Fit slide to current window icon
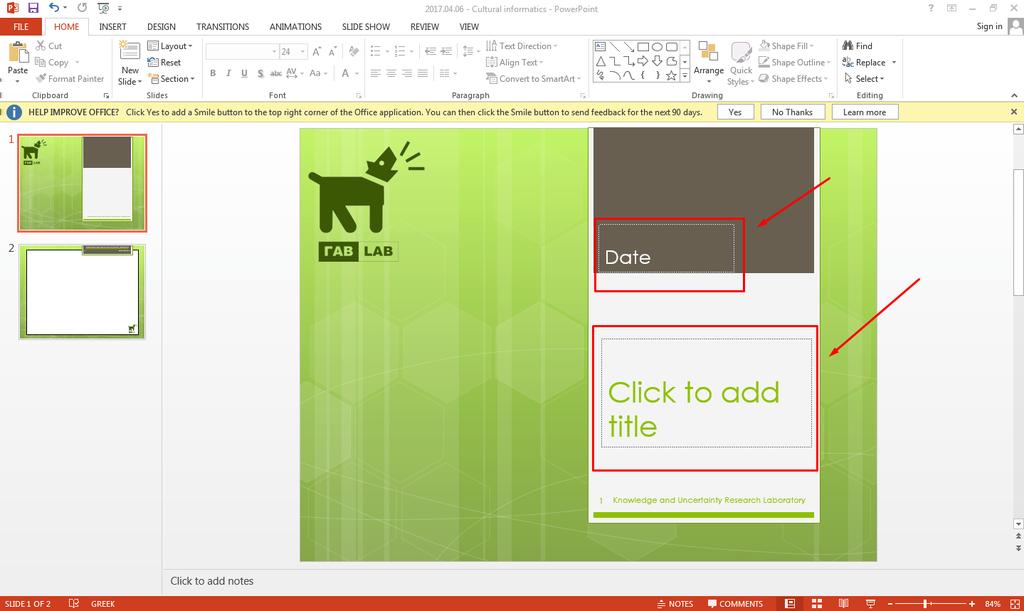The height and width of the screenshot is (611, 1024). [1015, 604]
